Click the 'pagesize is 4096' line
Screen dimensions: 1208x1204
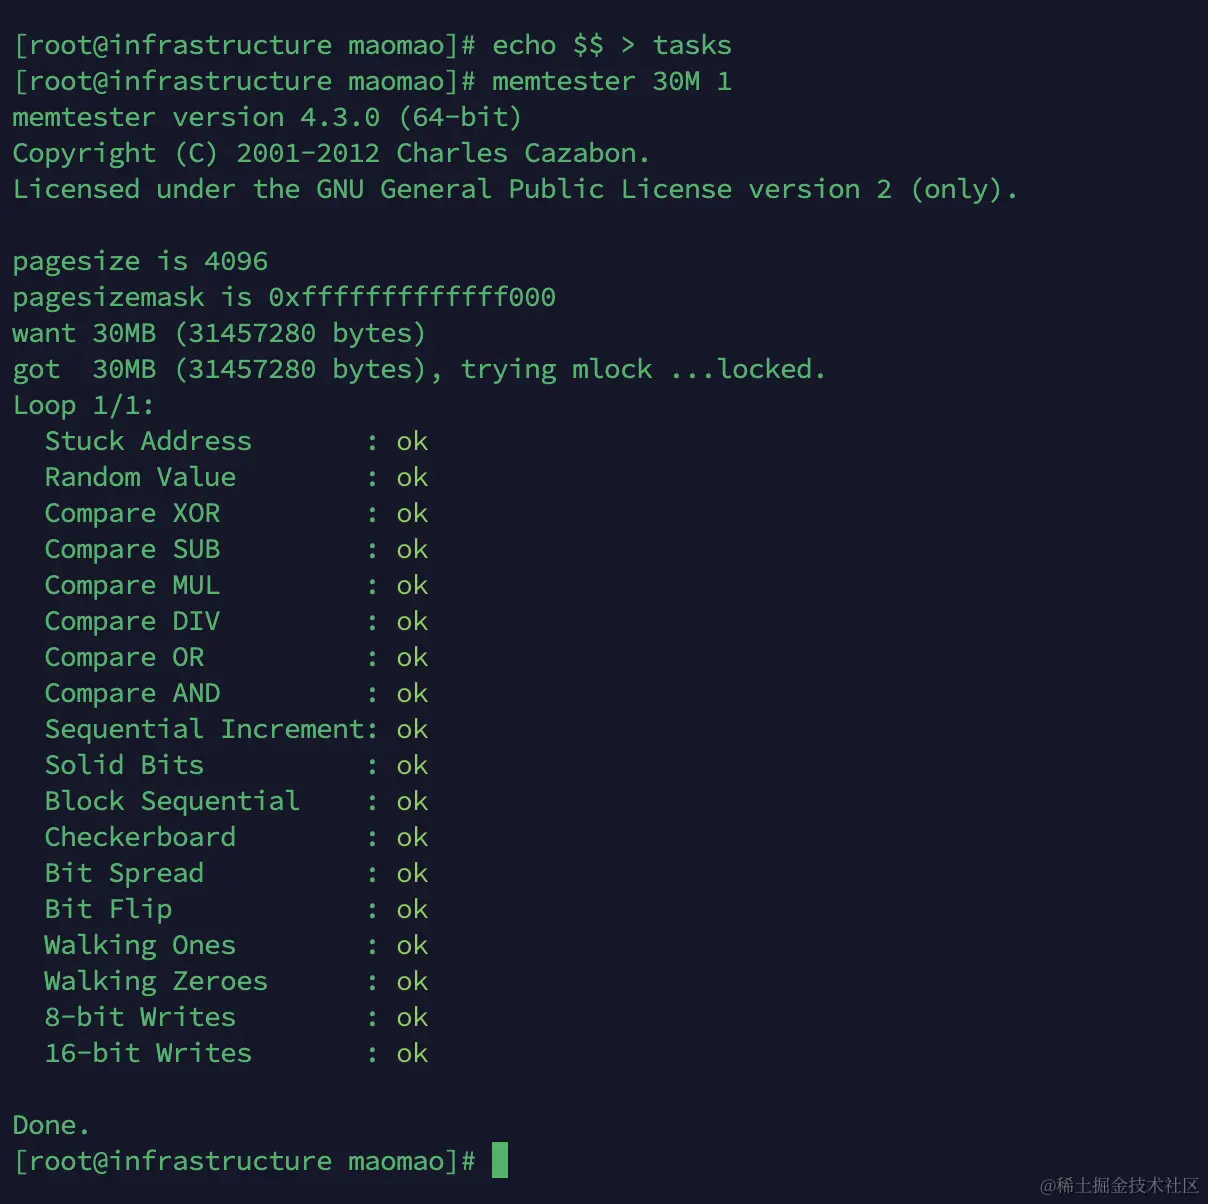140,262
